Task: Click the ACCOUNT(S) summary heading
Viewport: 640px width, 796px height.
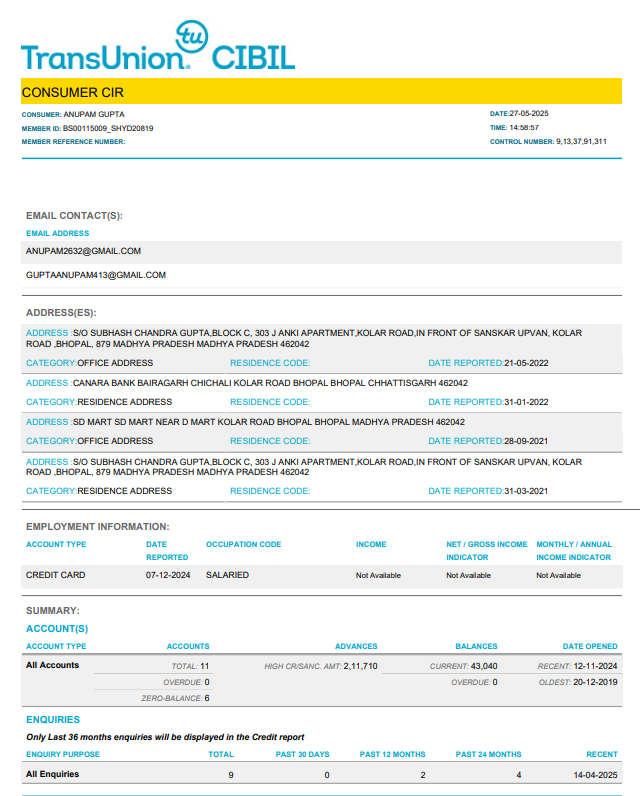Action: (57, 629)
